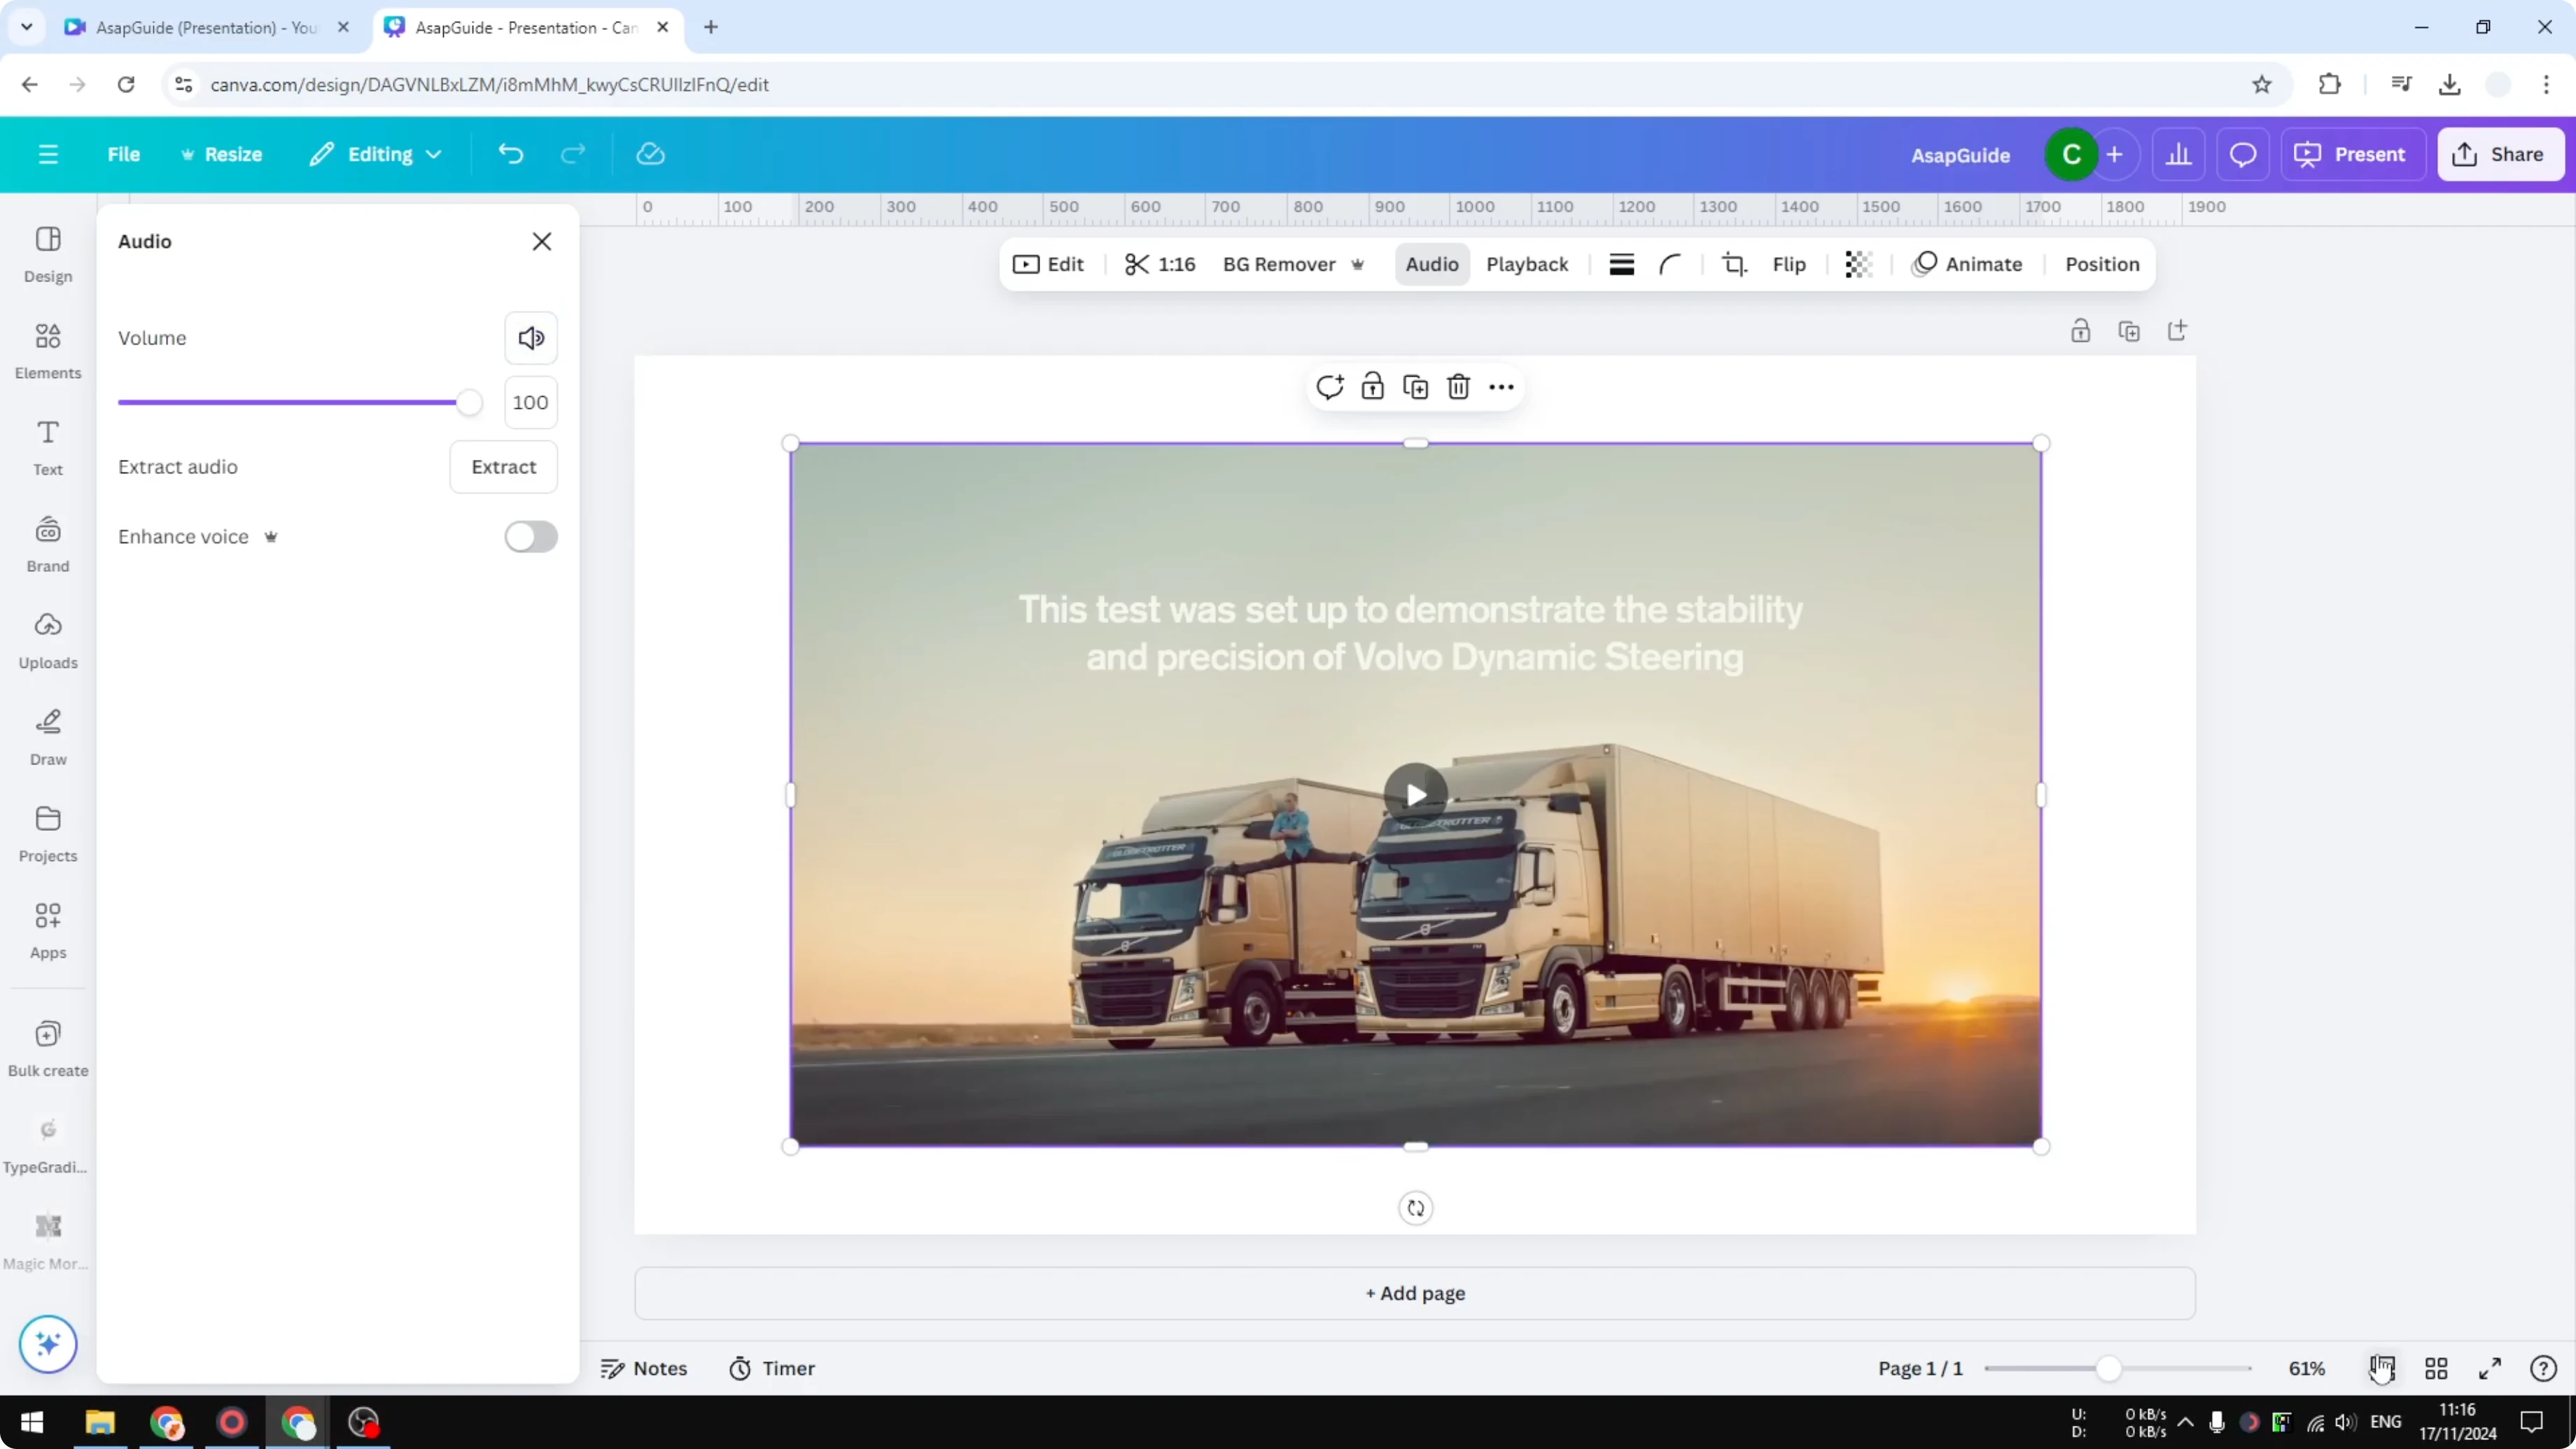
Task: Duplicate the video with the copy icon
Action: 1415,387
